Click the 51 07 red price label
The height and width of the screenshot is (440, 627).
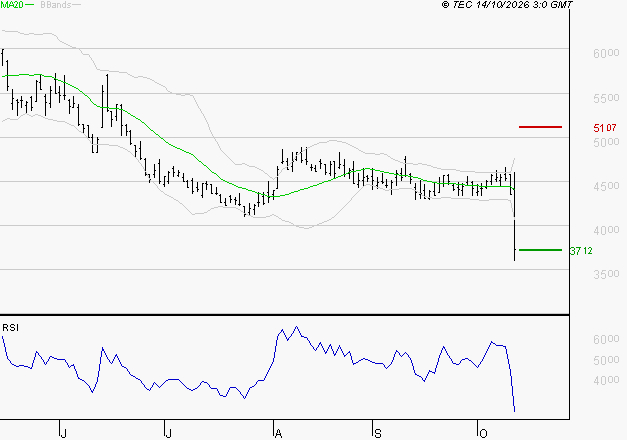point(605,128)
